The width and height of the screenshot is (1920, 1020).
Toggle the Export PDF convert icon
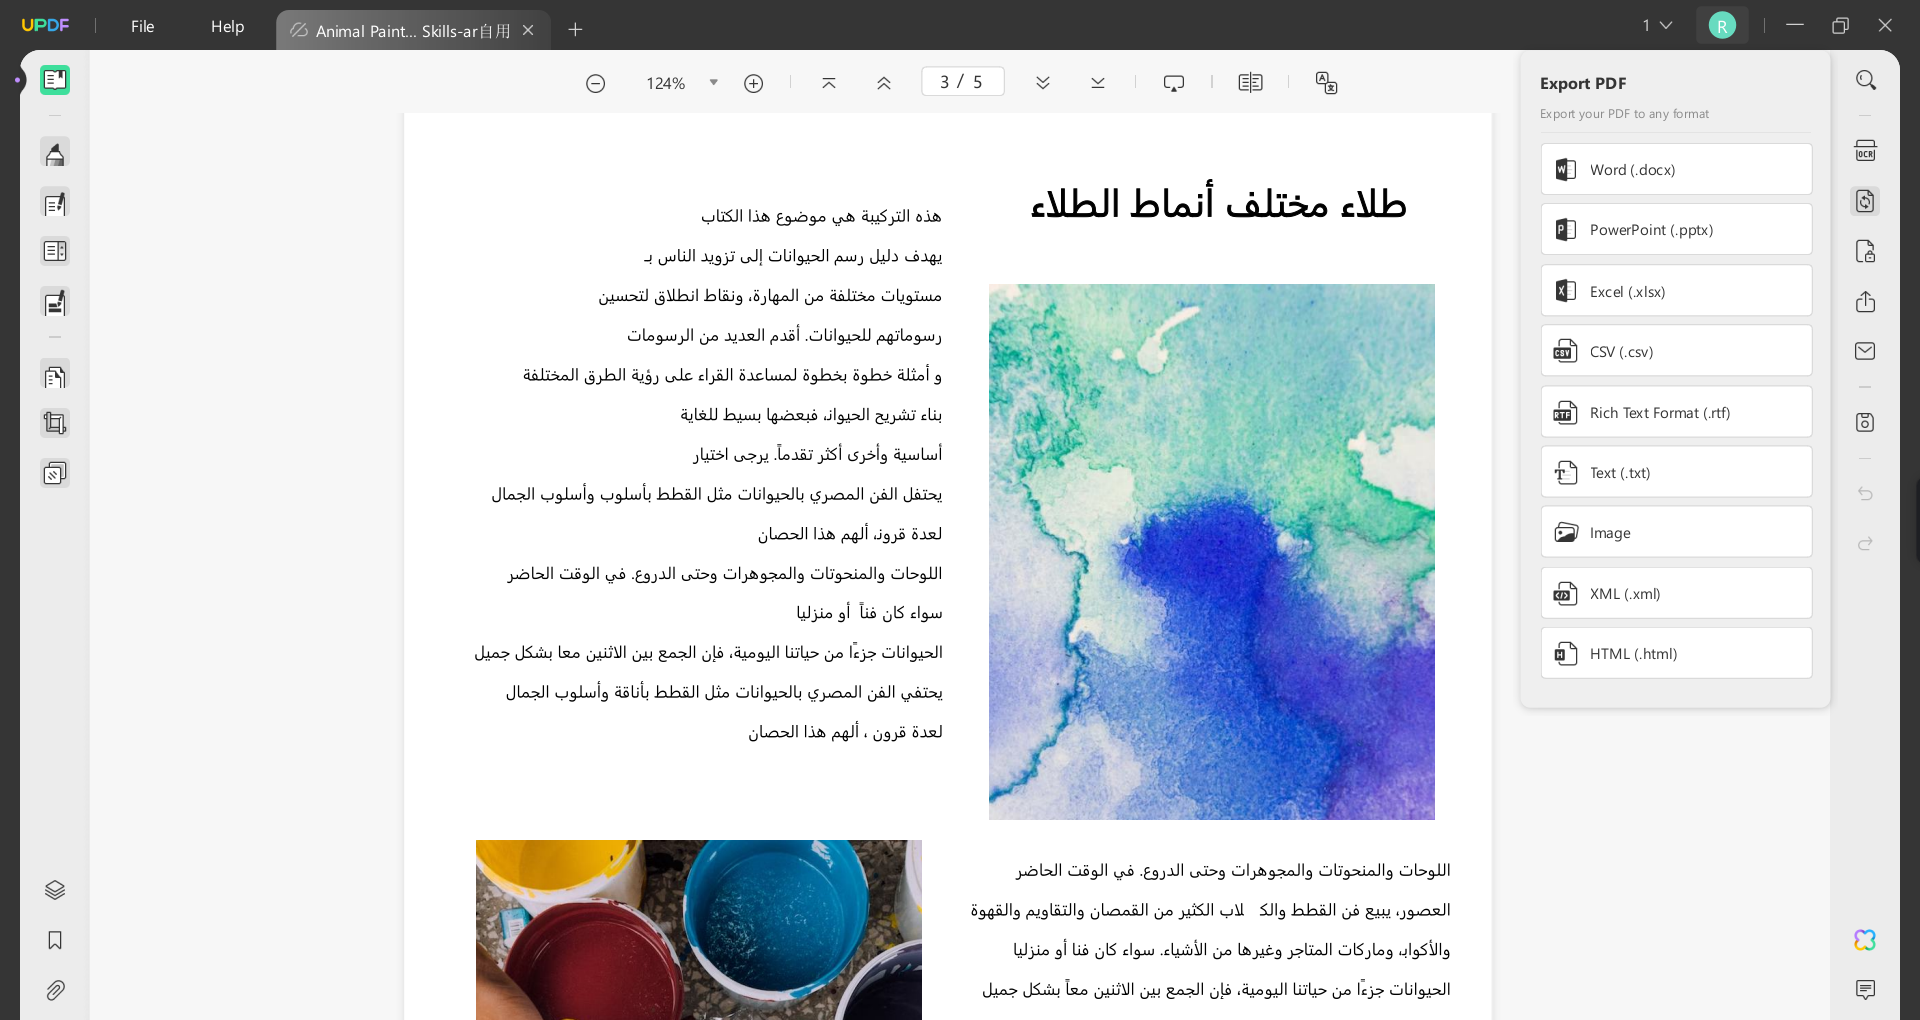[x=1866, y=201]
